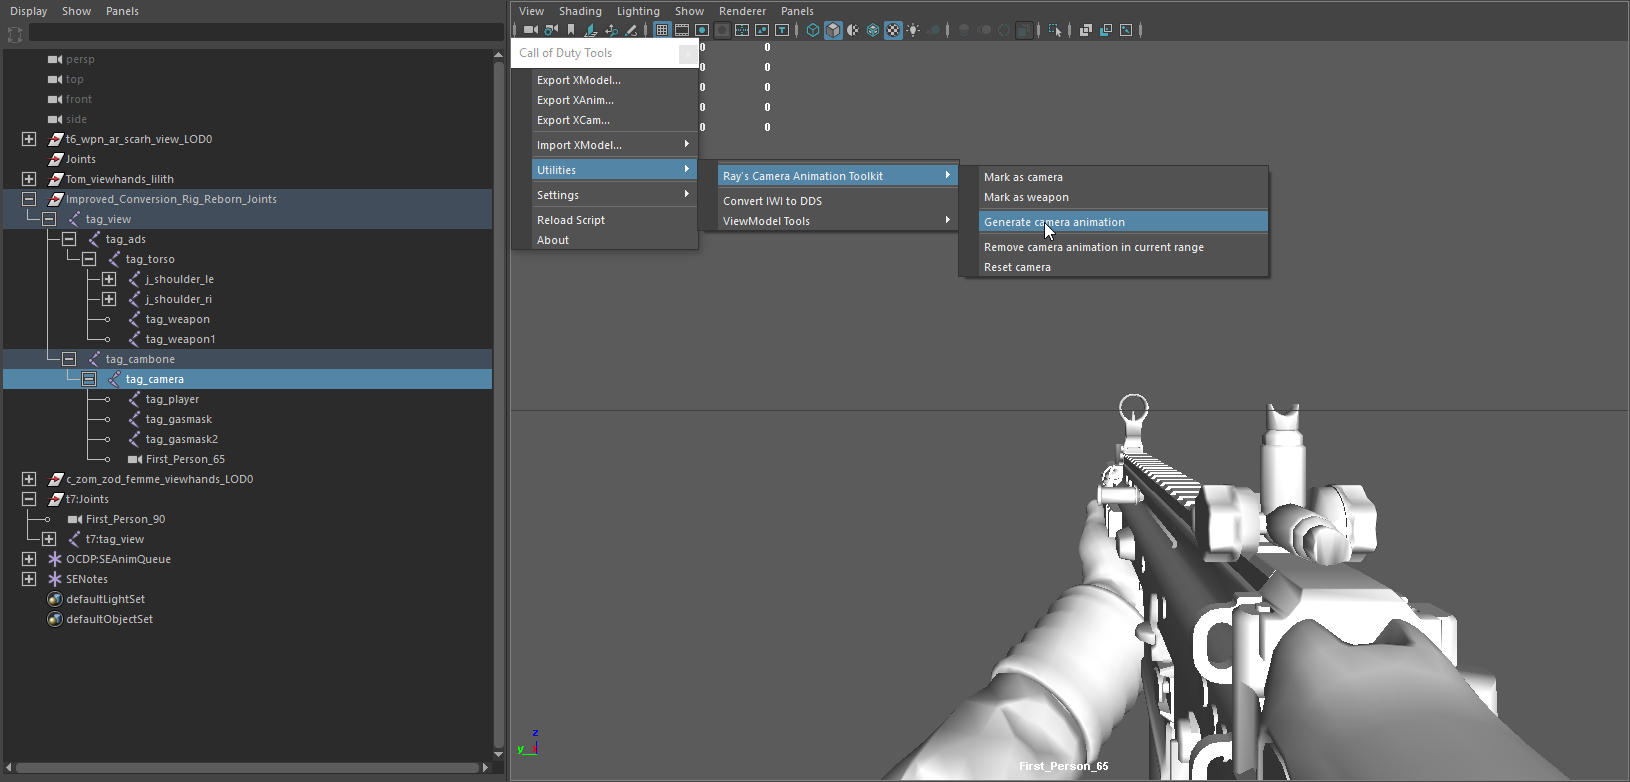Click the defaultObjectSet set icon
The width and height of the screenshot is (1630, 782).
tap(55, 619)
